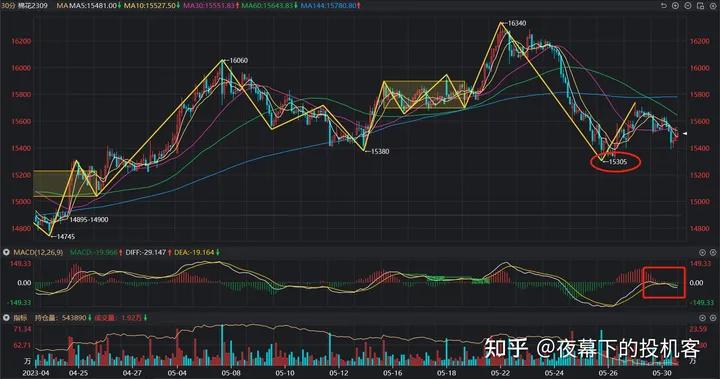This screenshot has width=720, height=379.
Task: Open the 指标 indicator selector label
Action: click(20, 318)
